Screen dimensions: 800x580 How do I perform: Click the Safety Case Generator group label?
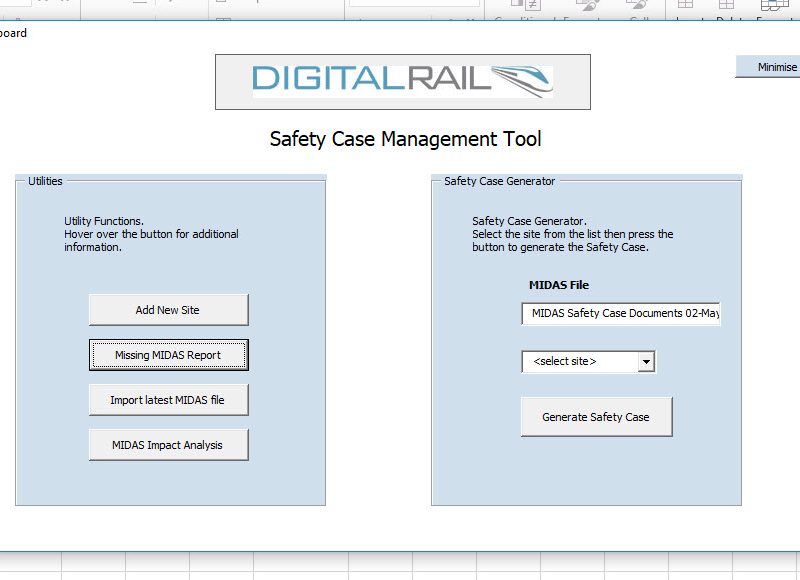tap(499, 181)
